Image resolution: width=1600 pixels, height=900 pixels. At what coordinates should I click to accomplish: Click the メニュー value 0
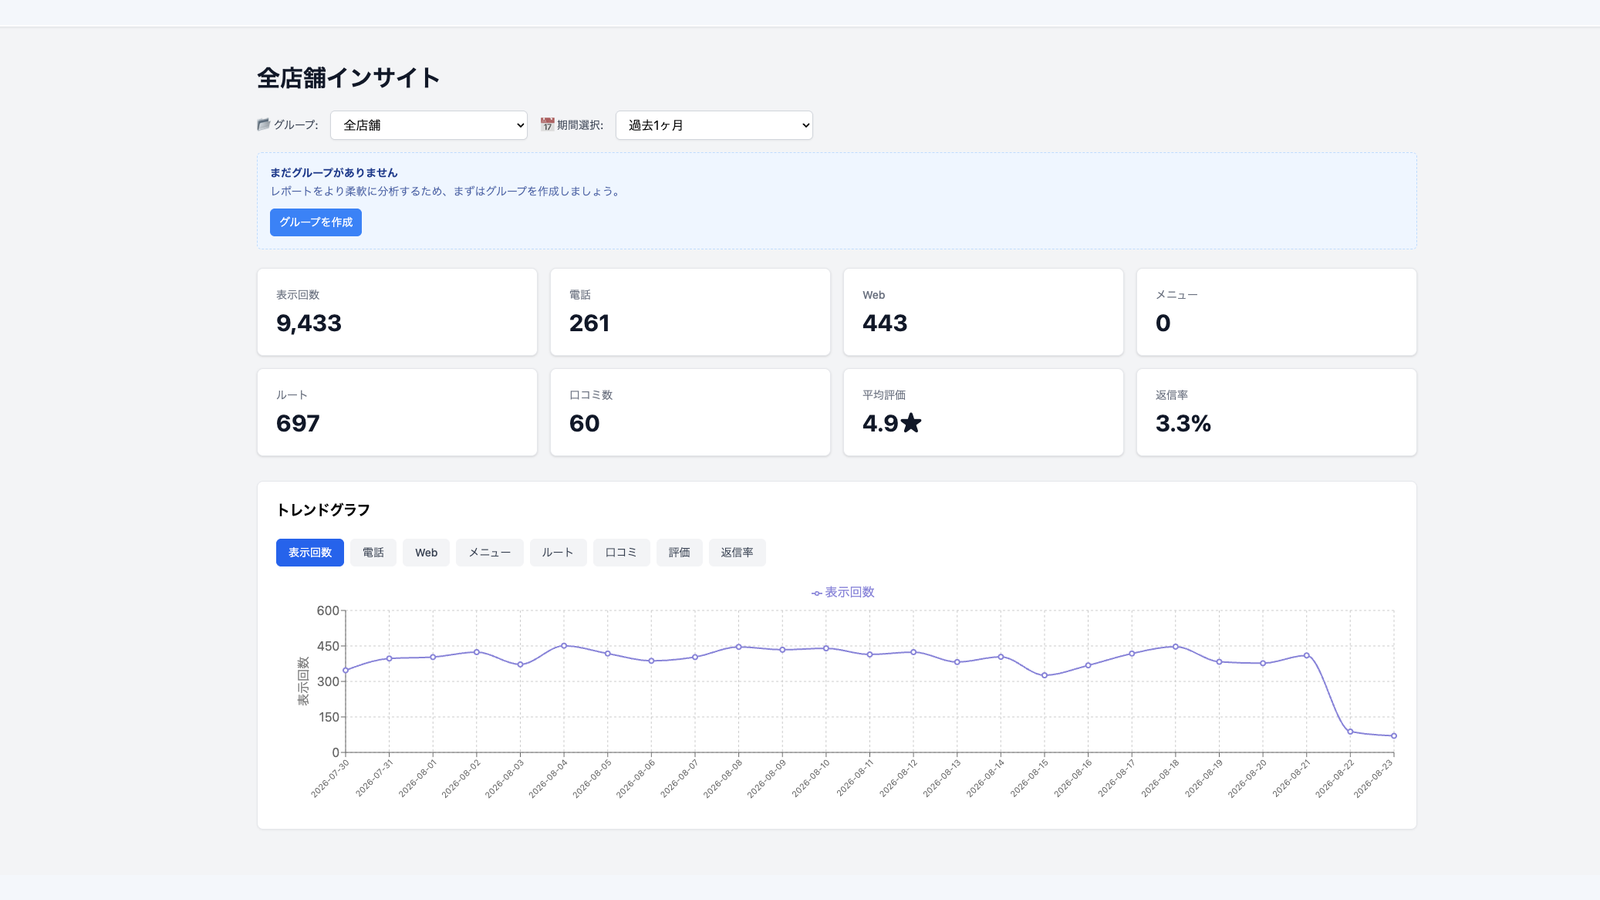pyautogui.click(x=1163, y=323)
